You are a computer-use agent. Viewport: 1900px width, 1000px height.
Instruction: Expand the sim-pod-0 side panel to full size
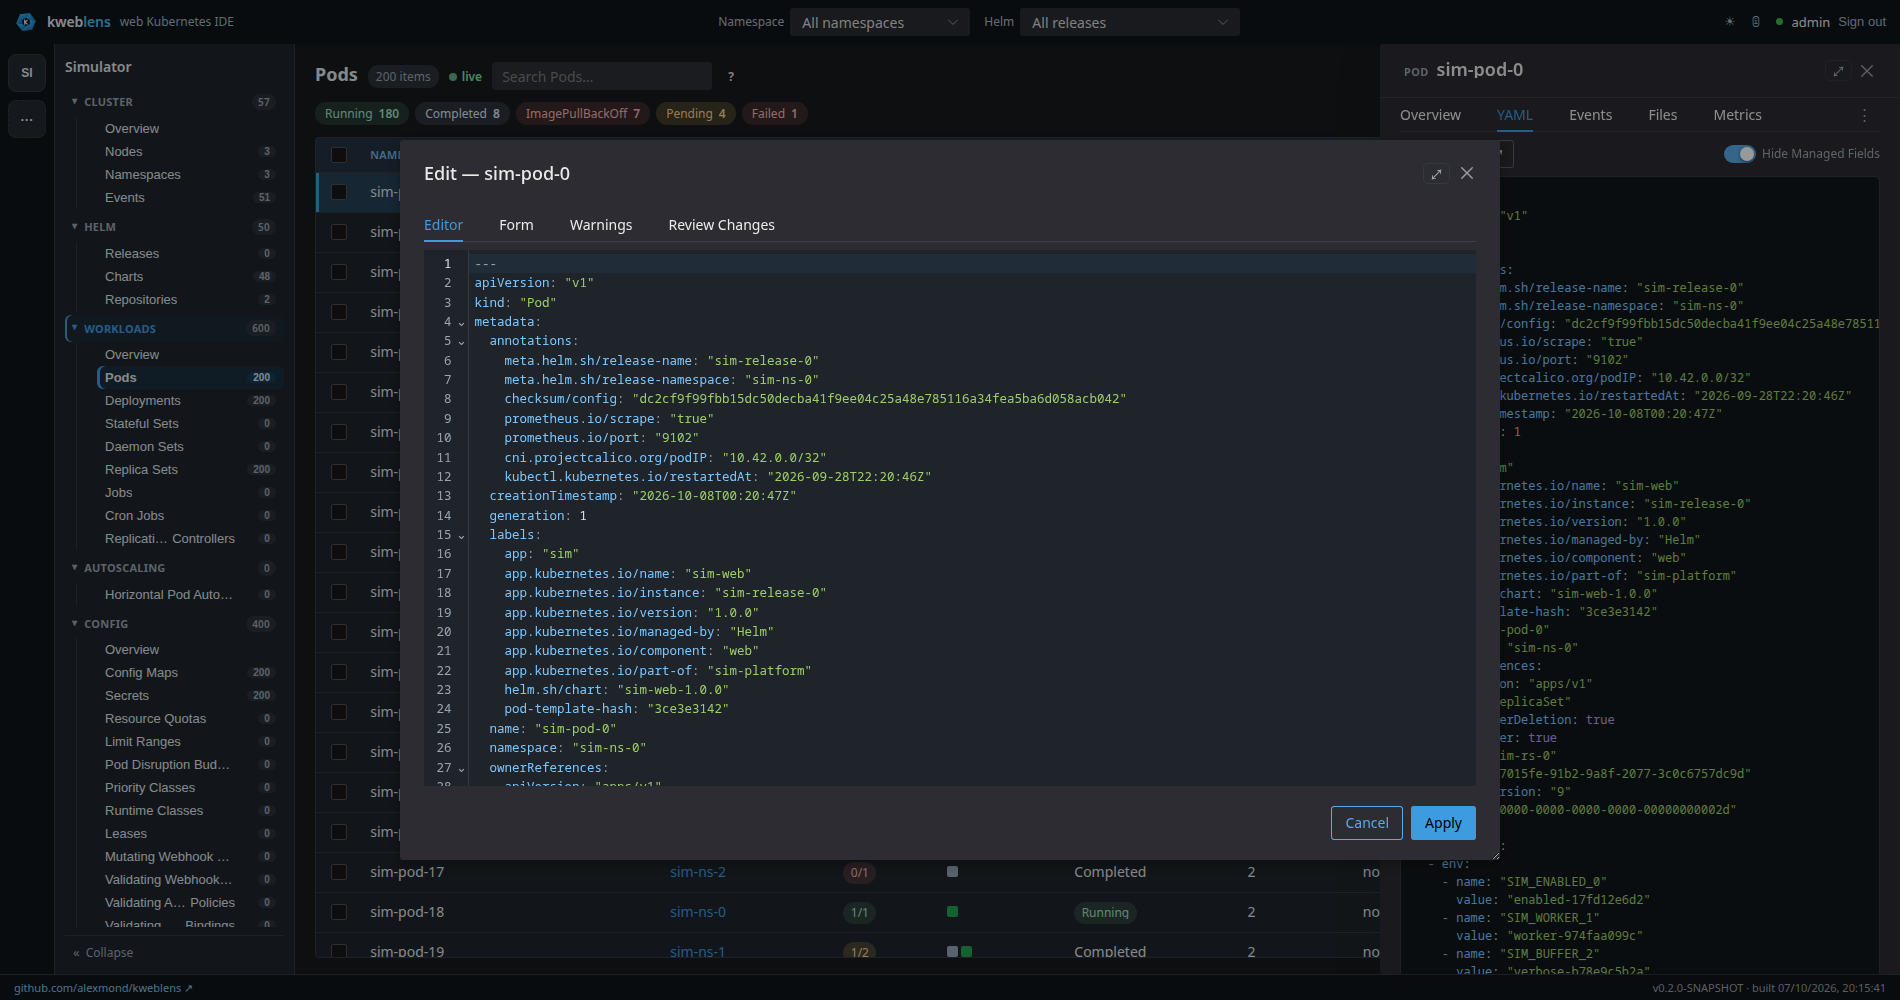(1838, 71)
